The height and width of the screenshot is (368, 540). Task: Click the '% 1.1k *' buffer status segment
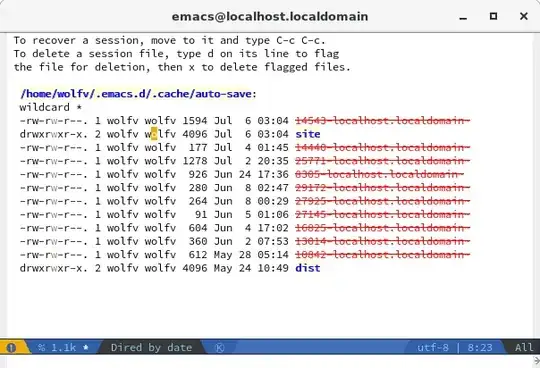coord(63,348)
